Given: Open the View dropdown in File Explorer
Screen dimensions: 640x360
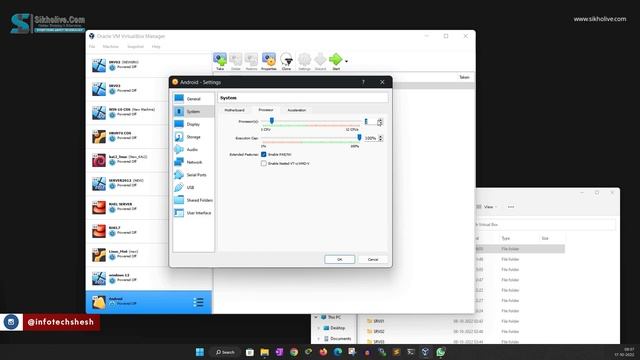Looking at the screenshot, I should coord(487,207).
